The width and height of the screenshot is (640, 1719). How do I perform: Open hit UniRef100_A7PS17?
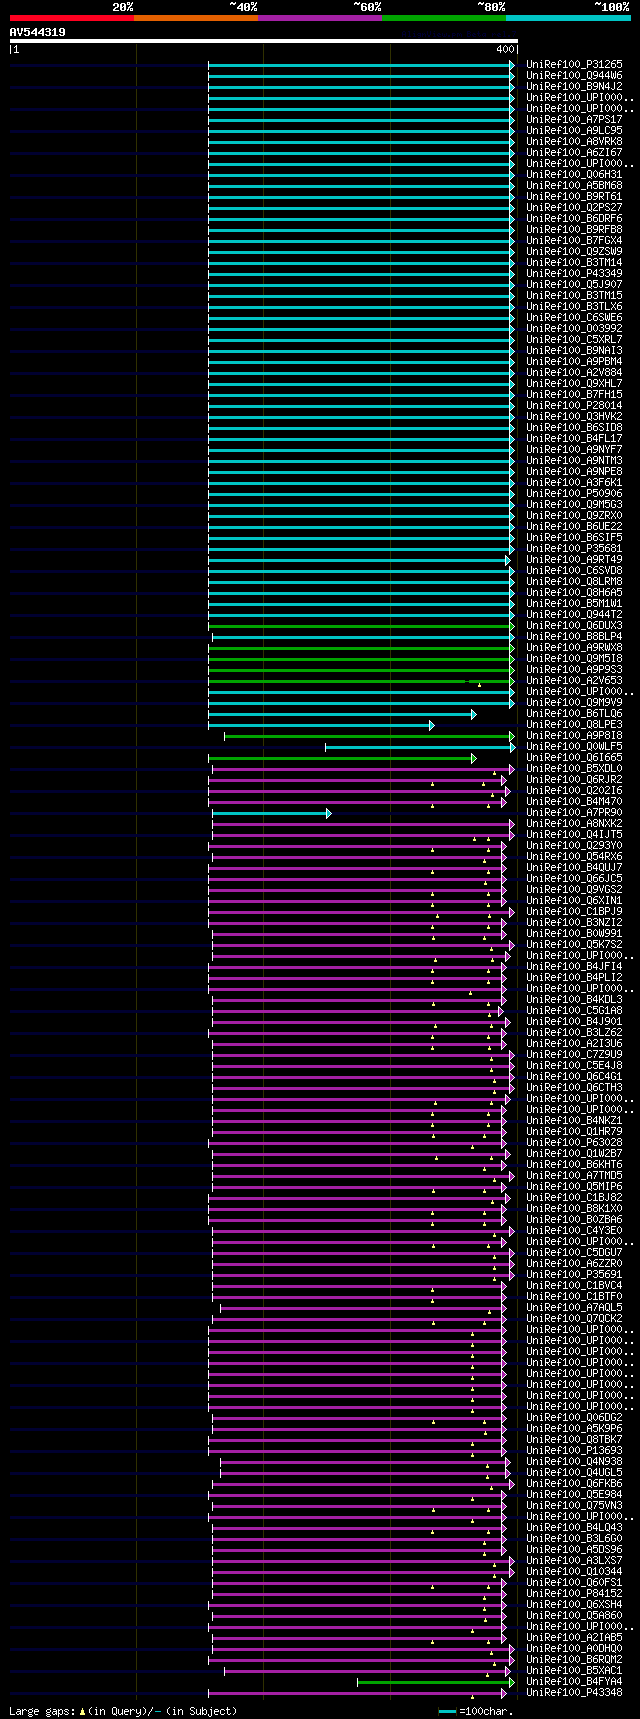(x=574, y=120)
